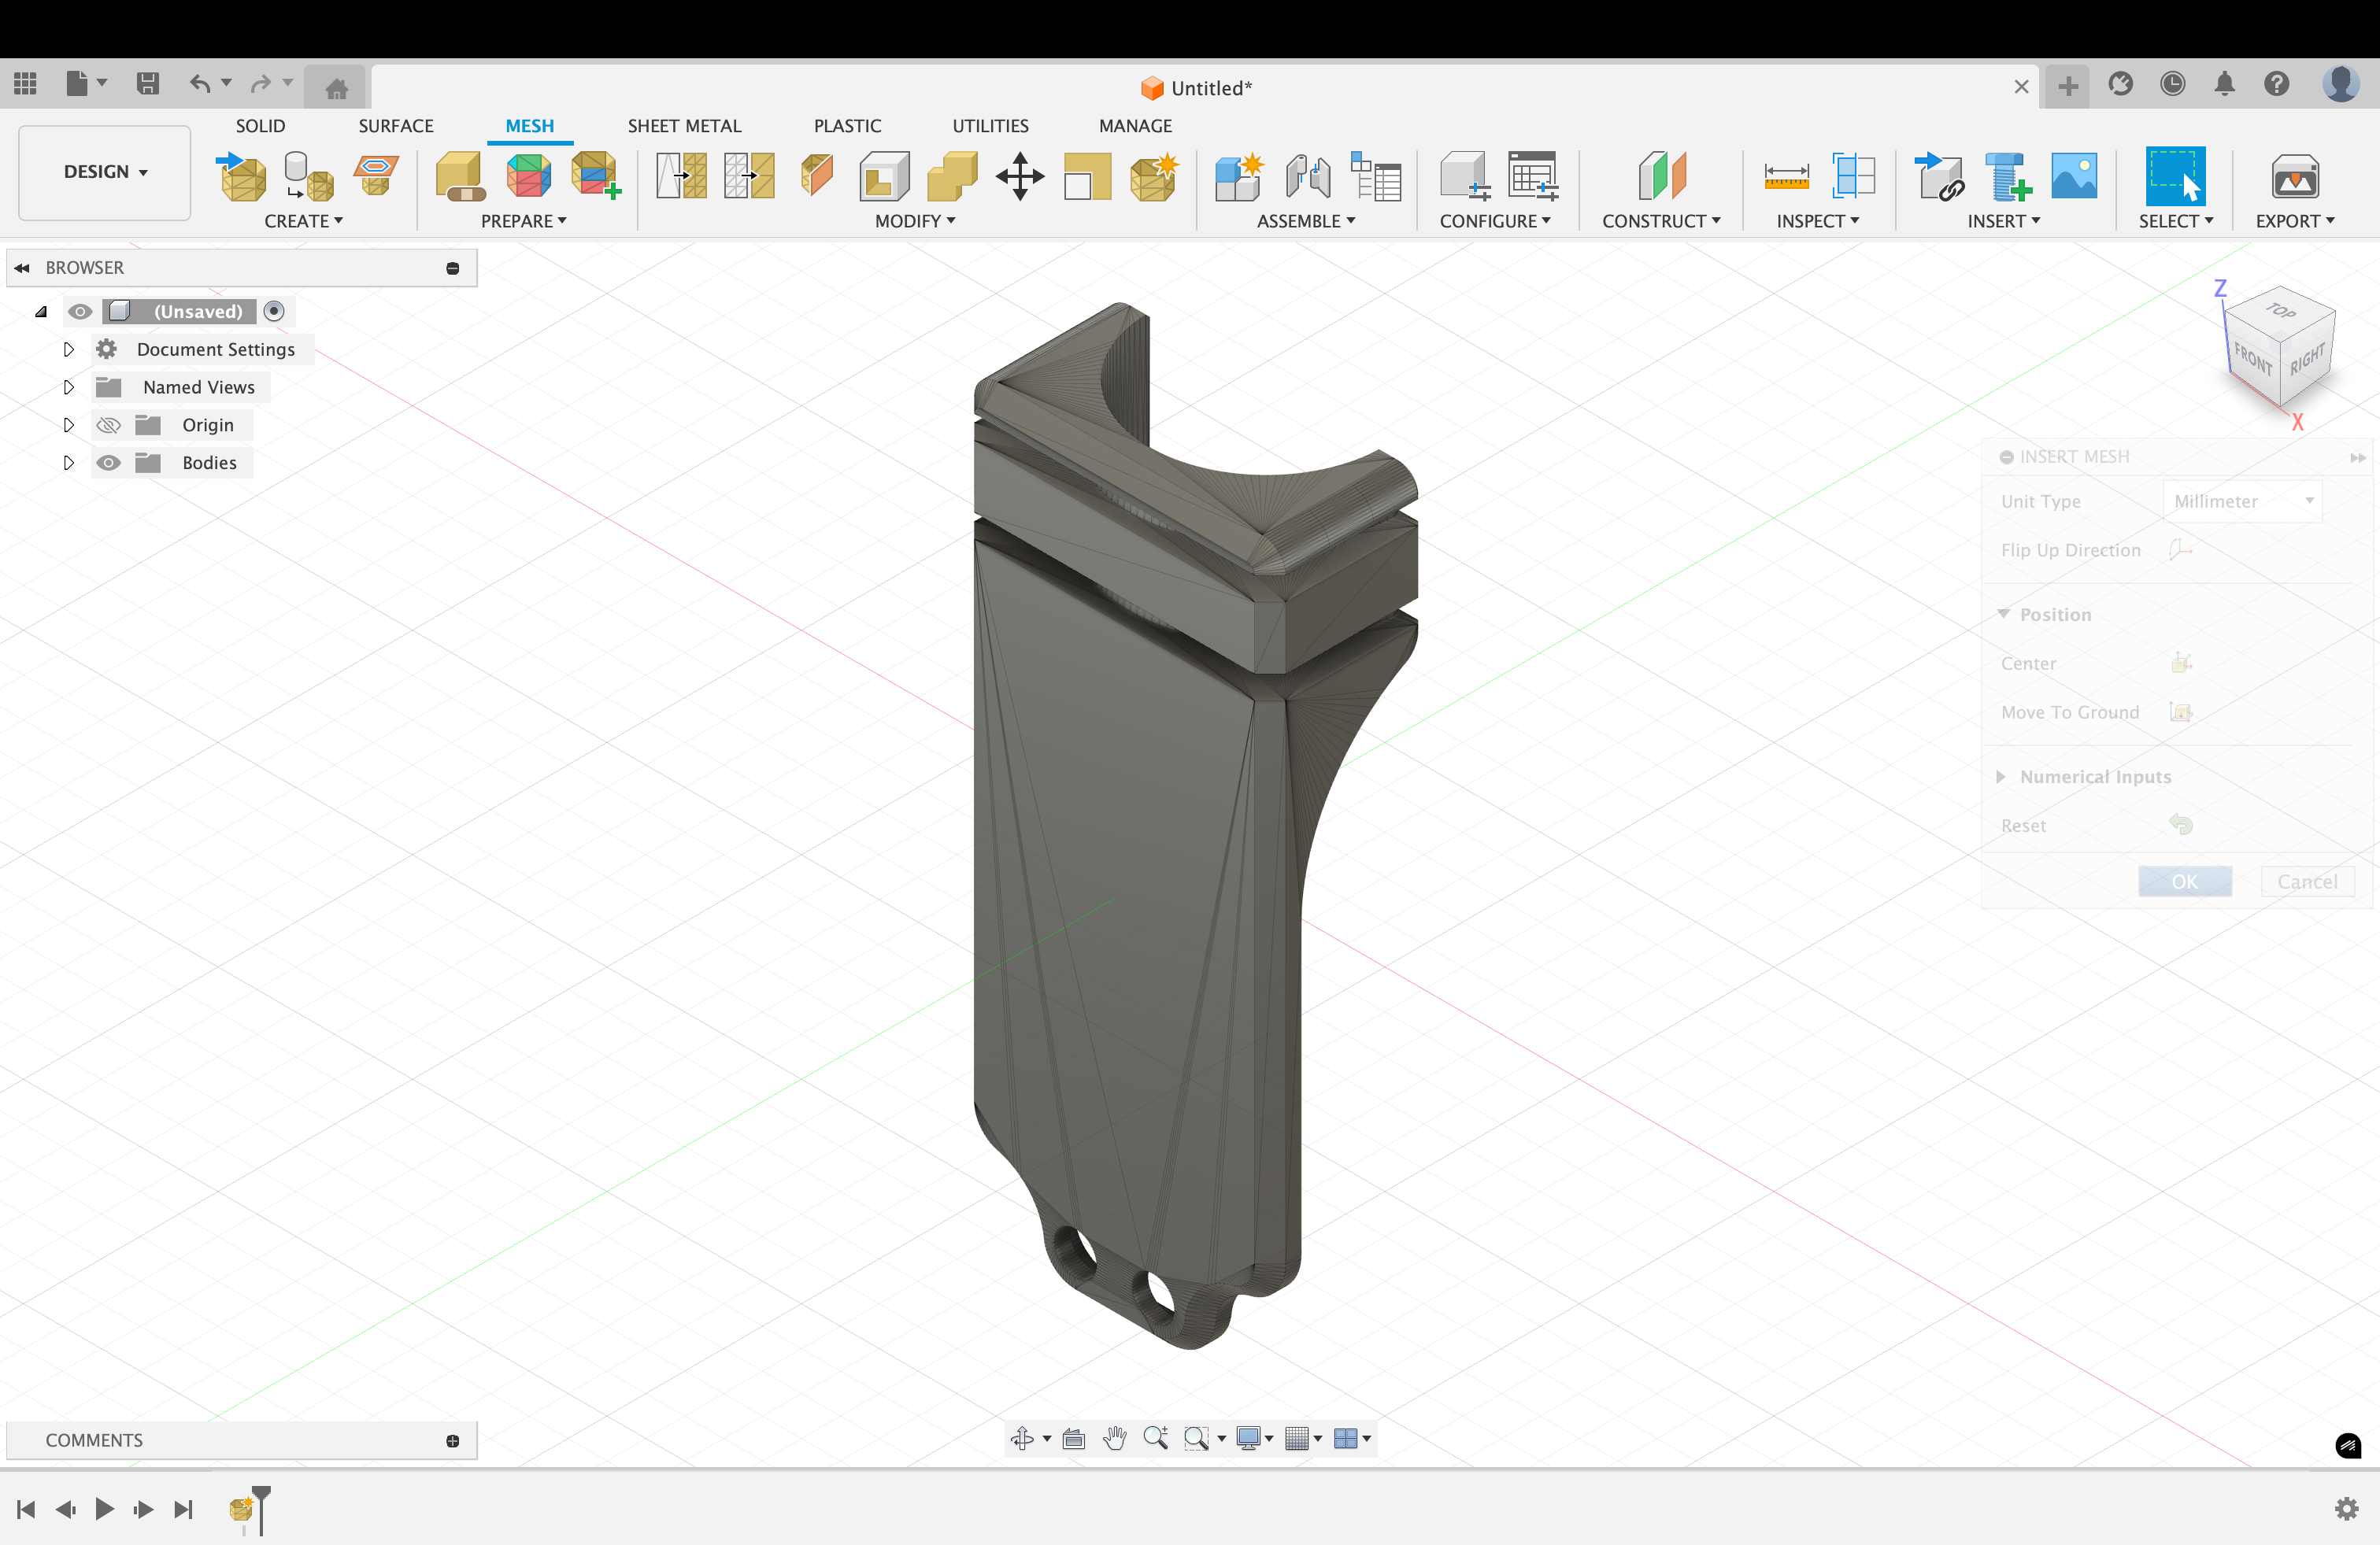Expand the Document Settings tree item
Image resolution: width=2380 pixels, height=1545 pixels.
[68, 349]
